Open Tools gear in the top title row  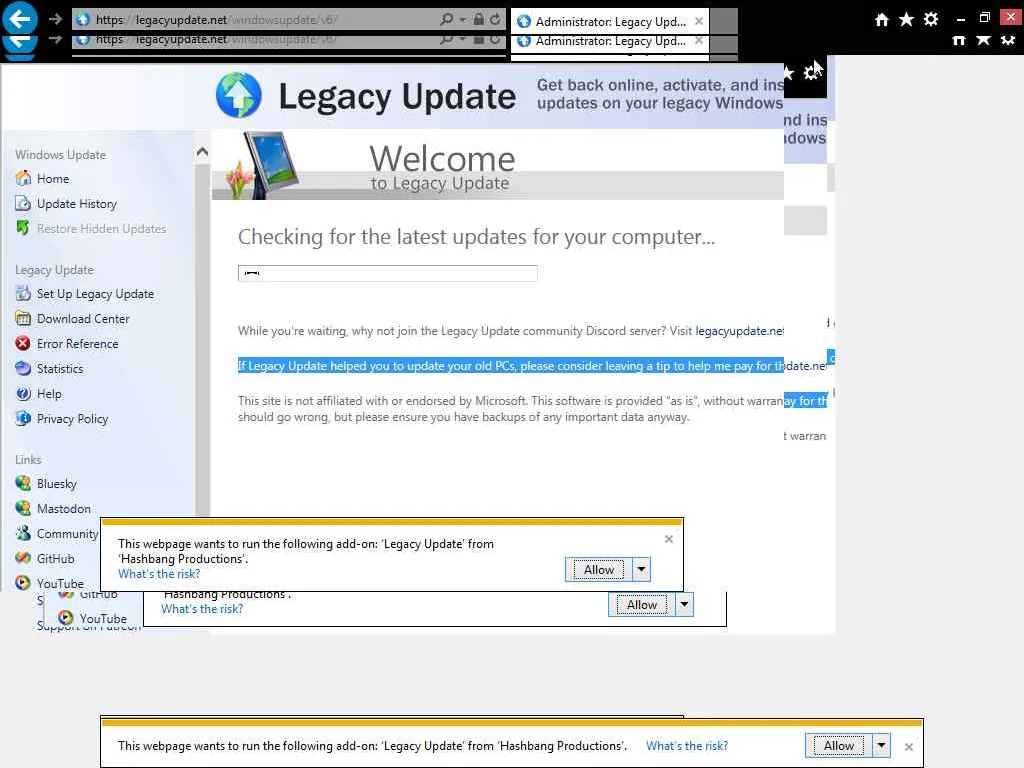coord(931,20)
